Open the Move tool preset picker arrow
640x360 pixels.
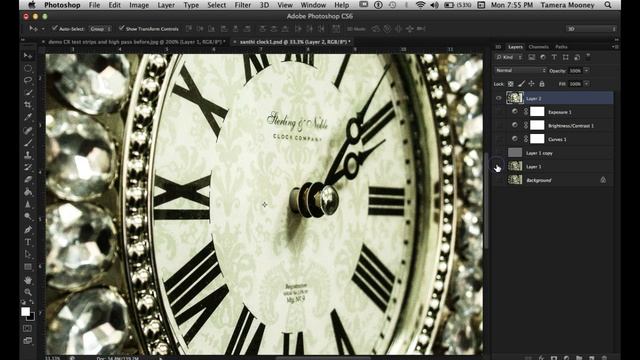42,29
